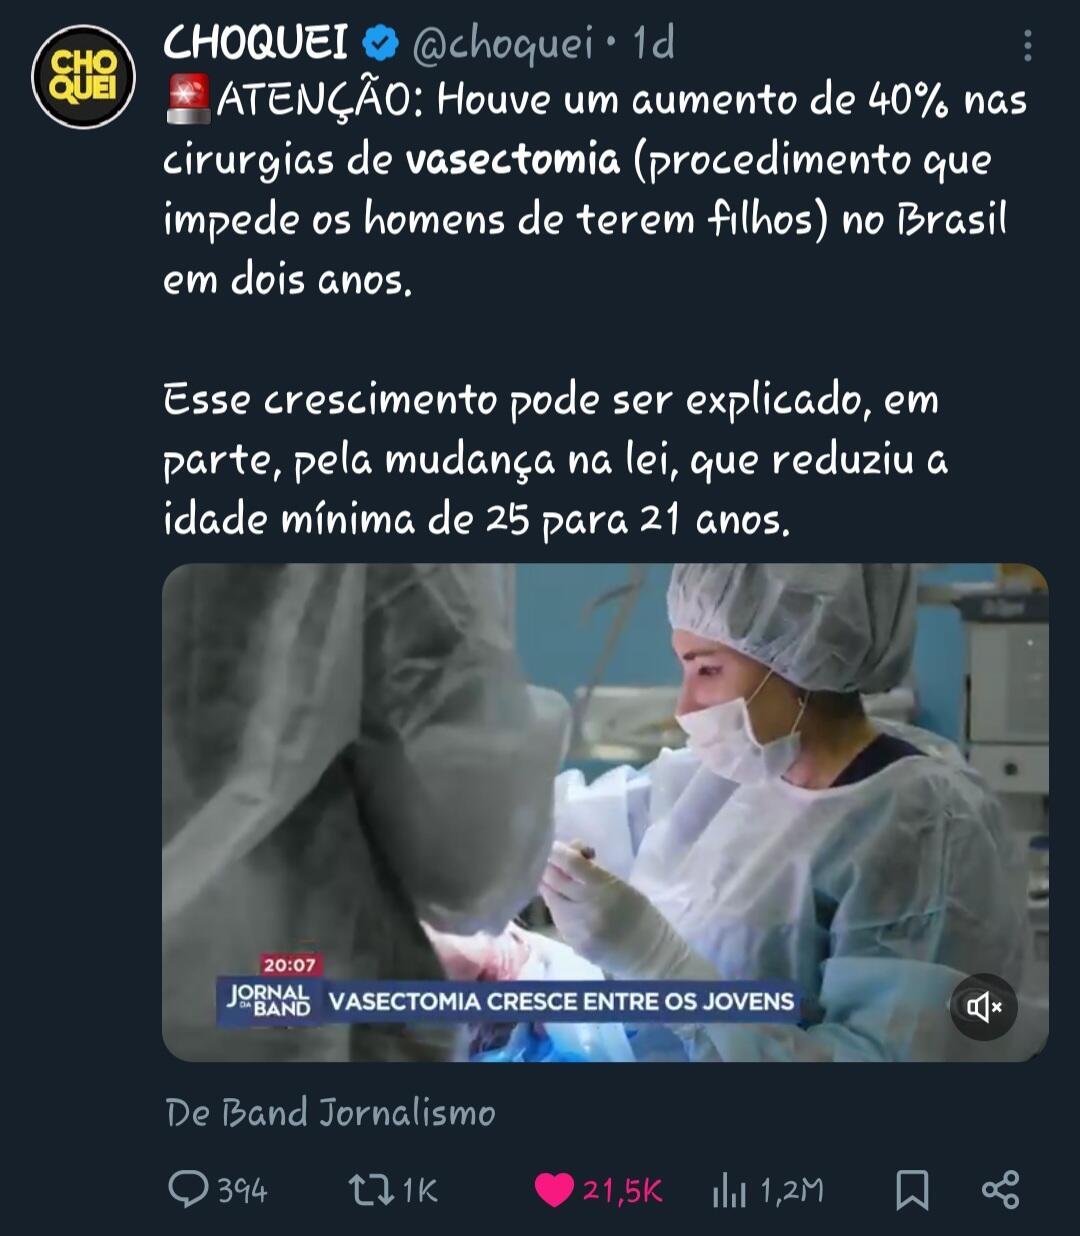The height and width of the screenshot is (1236, 1080).
Task: Unmute the video with speaker icon
Action: pos(983,1007)
